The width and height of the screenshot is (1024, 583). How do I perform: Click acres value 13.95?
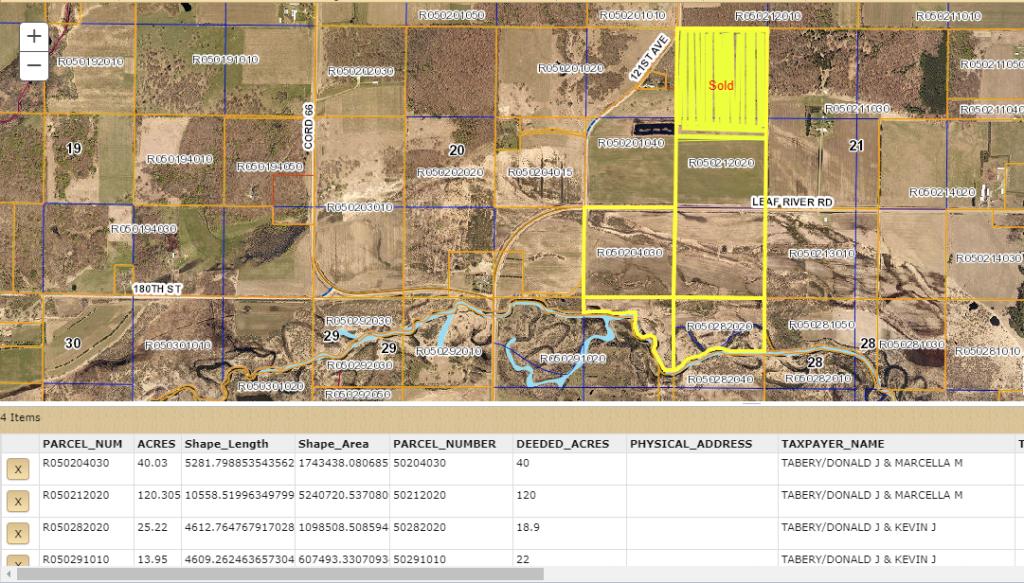click(152, 559)
